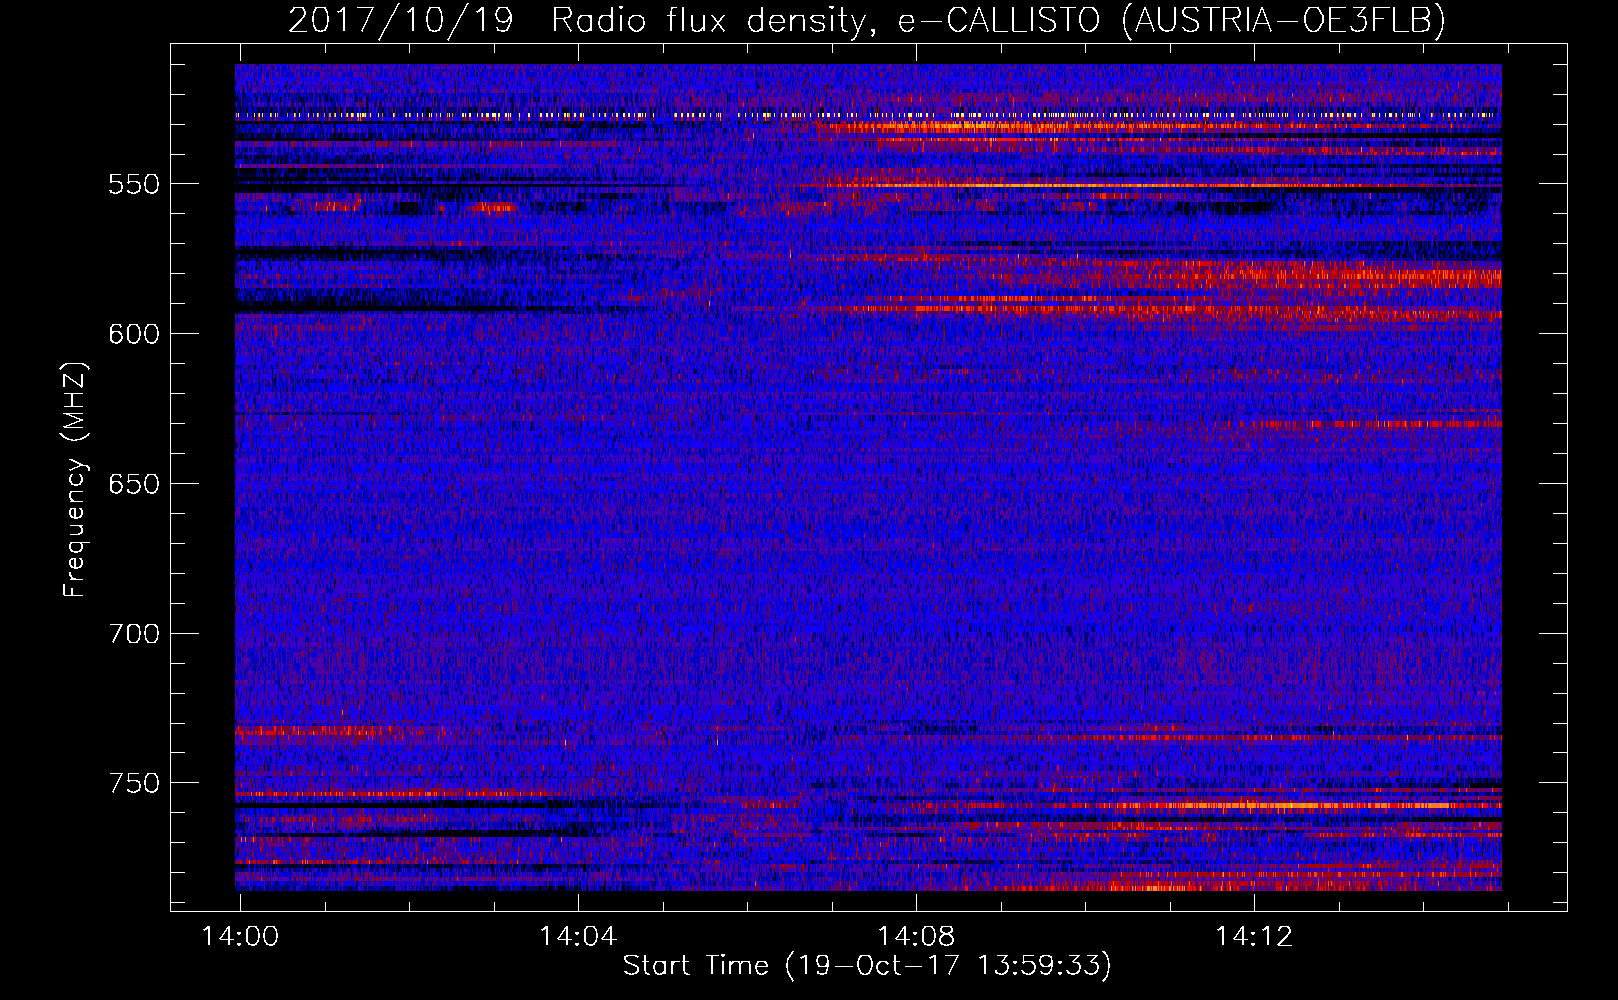The height and width of the screenshot is (1000, 1618).
Task: Click the 14:08 time tick label
Action: [x=916, y=937]
